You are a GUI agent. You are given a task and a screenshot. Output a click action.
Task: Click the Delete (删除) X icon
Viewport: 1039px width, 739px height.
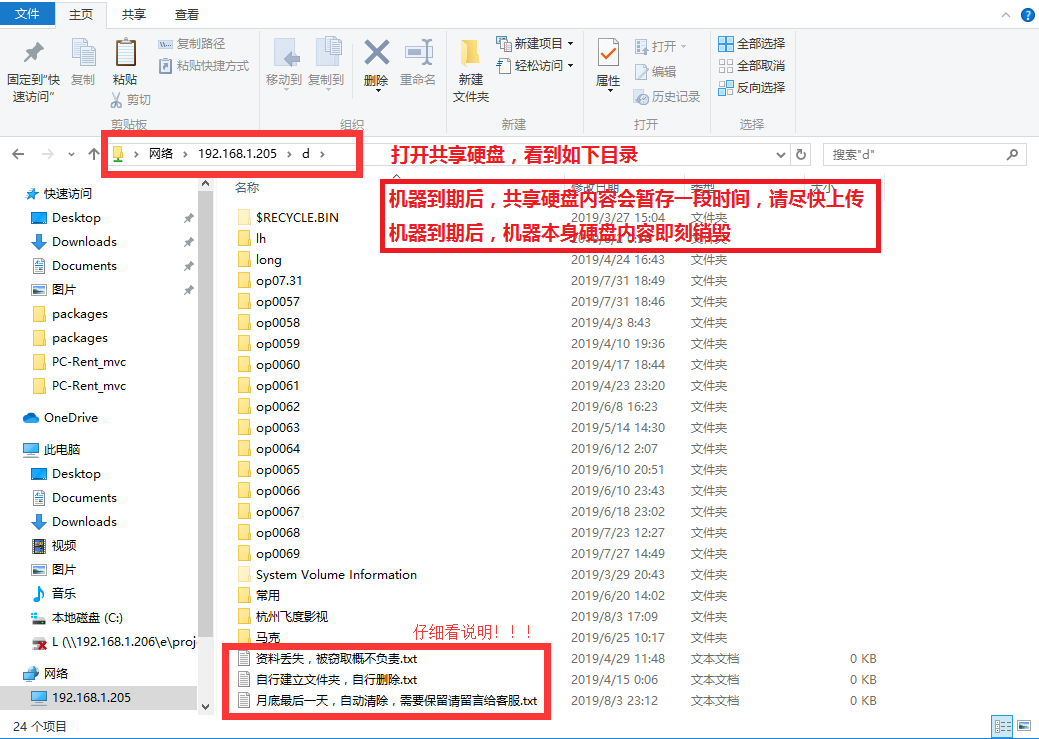(x=376, y=53)
